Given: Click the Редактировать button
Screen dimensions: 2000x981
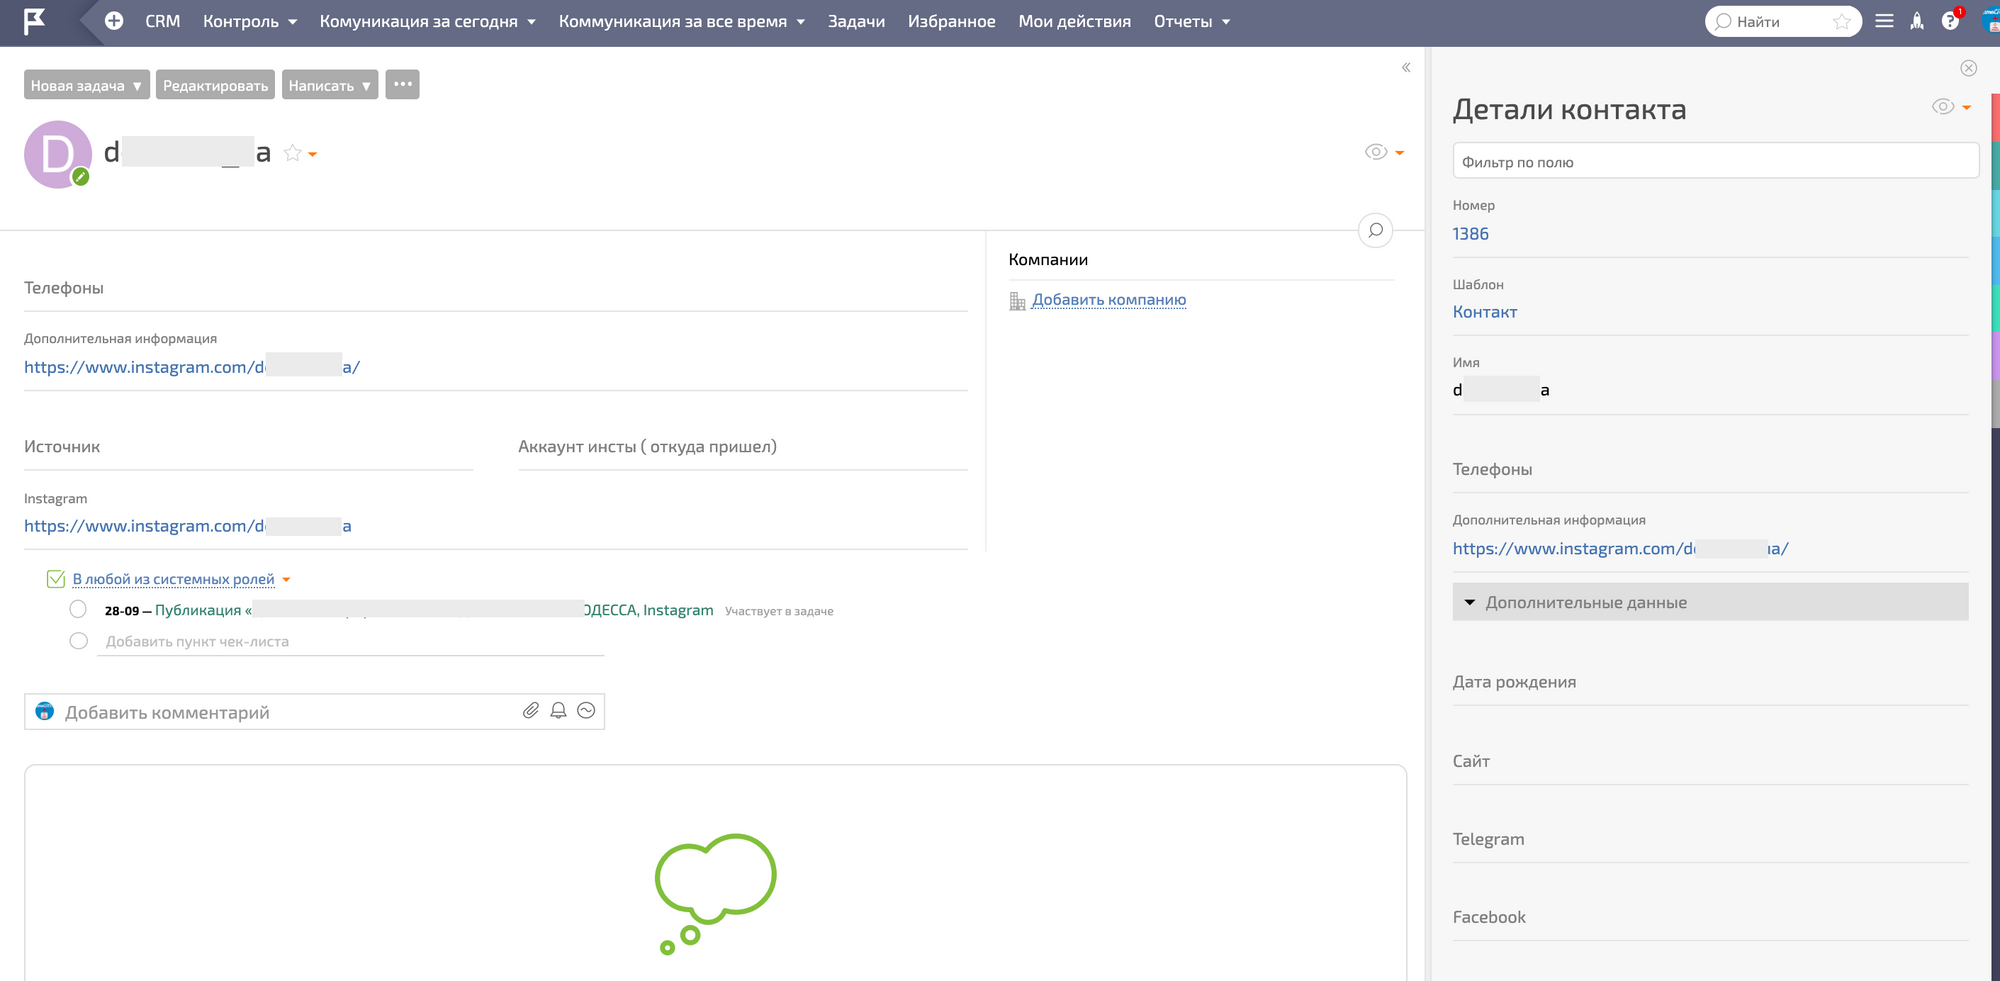Looking at the screenshot, I should 215,85.
